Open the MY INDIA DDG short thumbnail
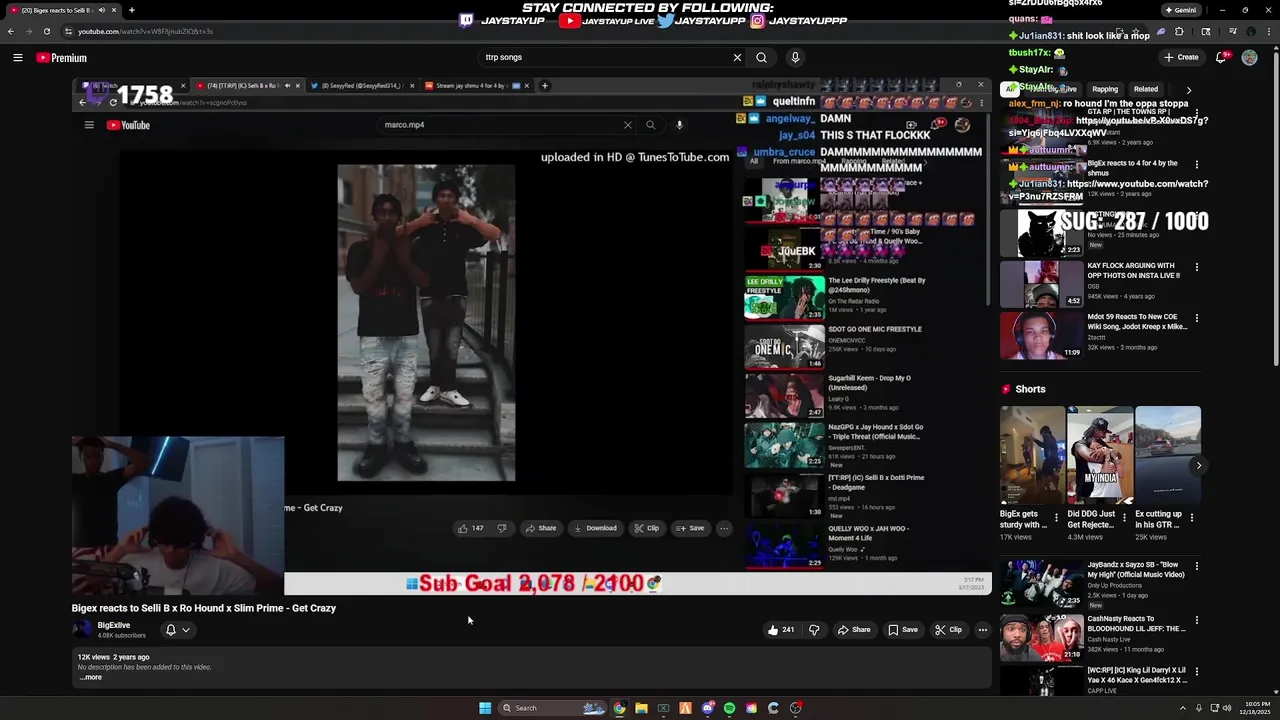The image size is (1280, 720). coord(1100,456)
